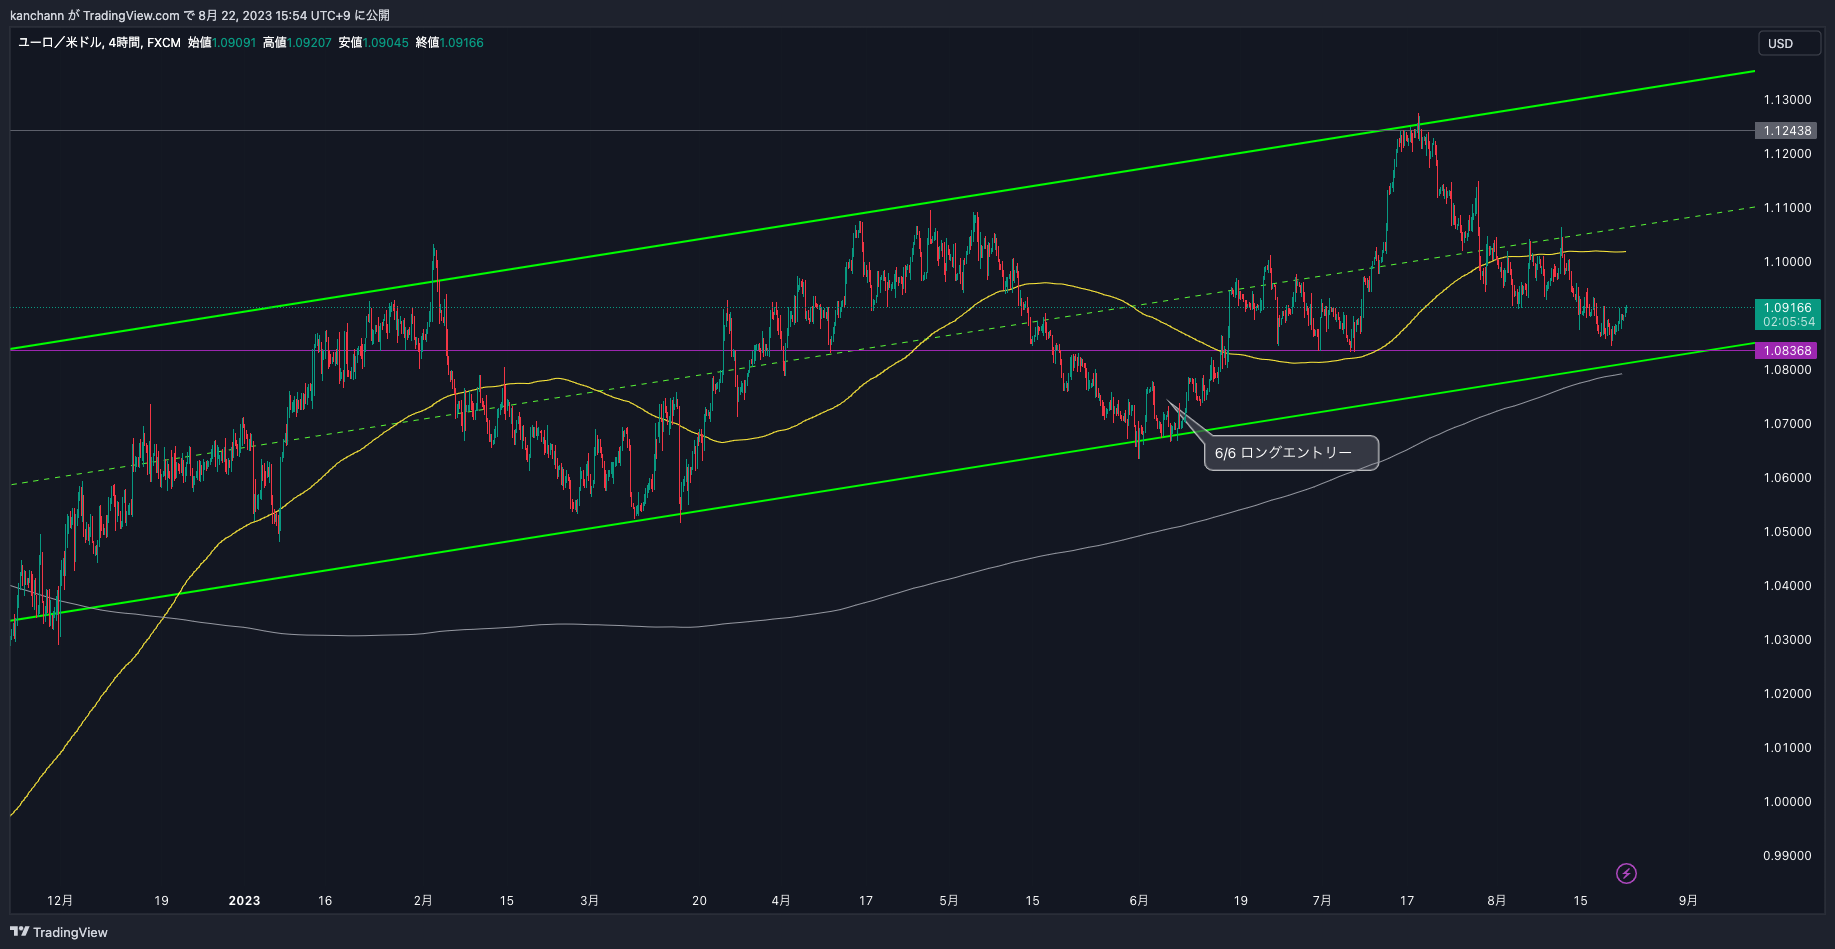Open the USD currency selector
Image resolution: width=1835 pixels, height=949 pixels.
coord(1789,43)
